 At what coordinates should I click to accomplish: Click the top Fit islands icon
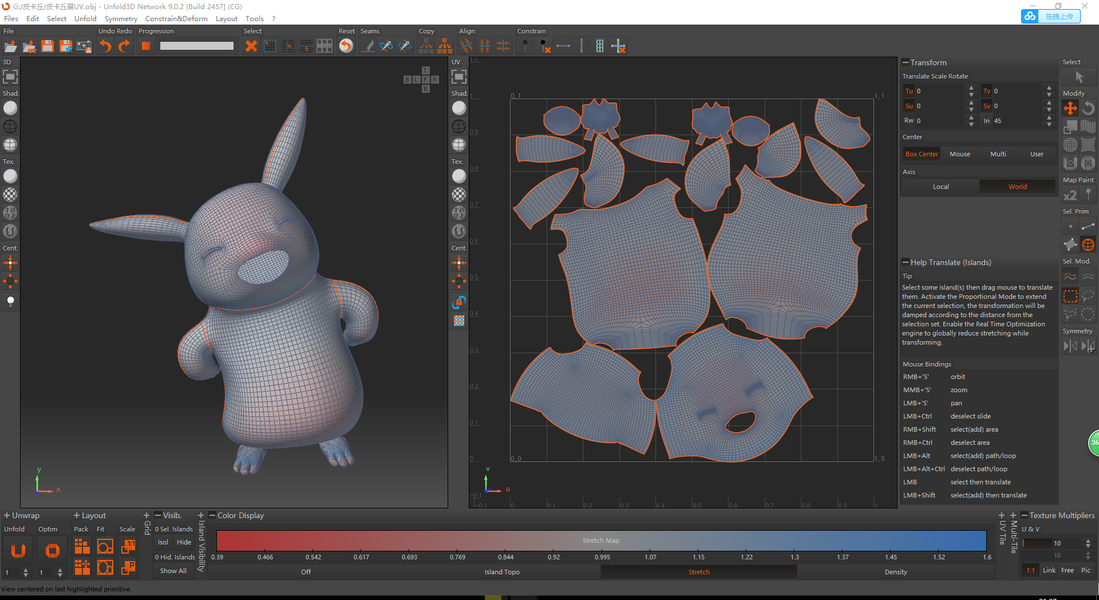coord(105,546)
